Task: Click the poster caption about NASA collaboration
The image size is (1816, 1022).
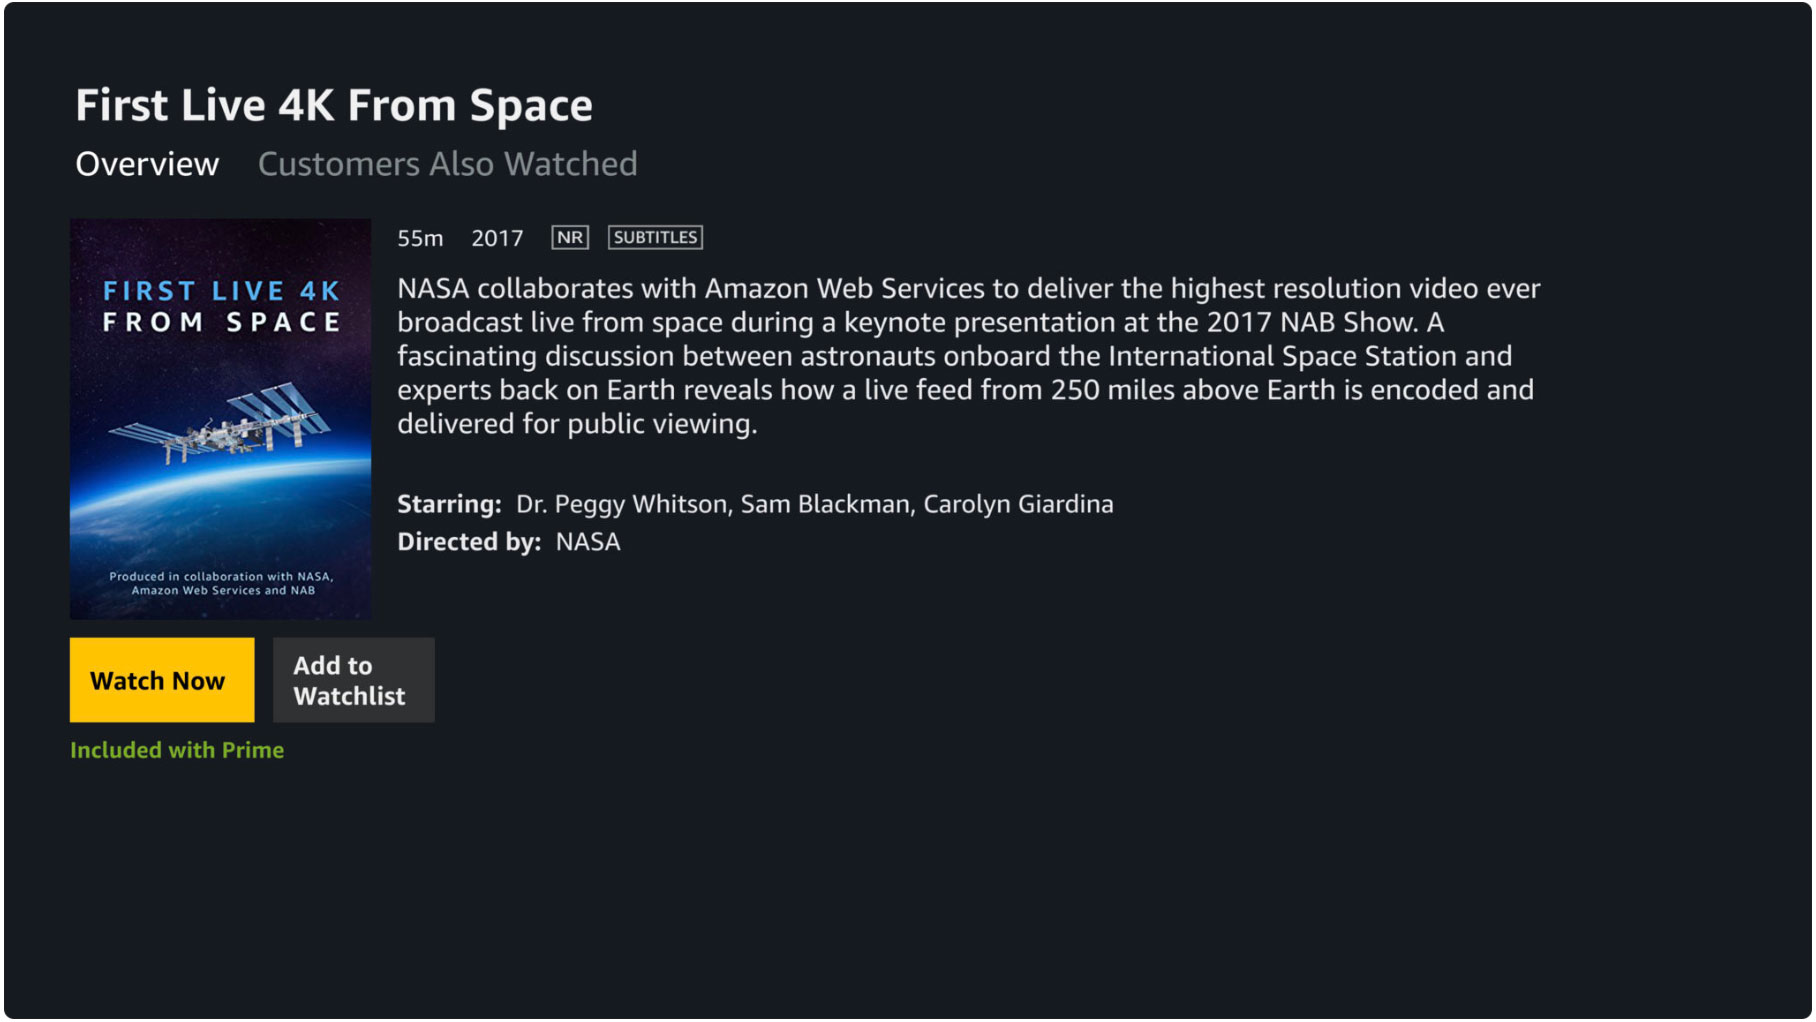Action: (221, 583)
